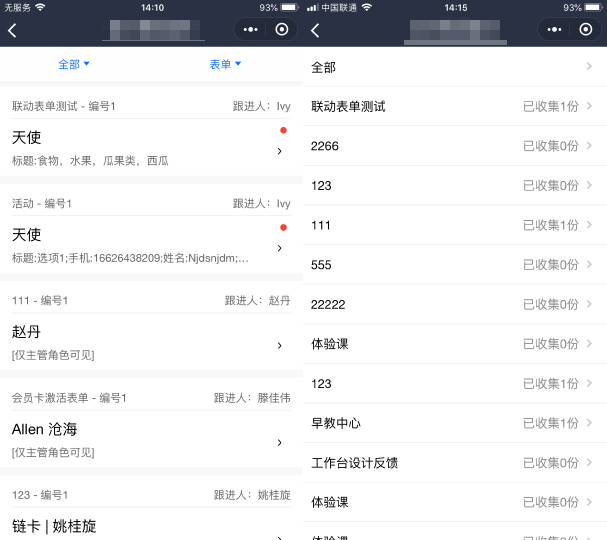This screenshot has width=607, height=540.
Task: Open the 2266 form entry
Action: point(455,146)
